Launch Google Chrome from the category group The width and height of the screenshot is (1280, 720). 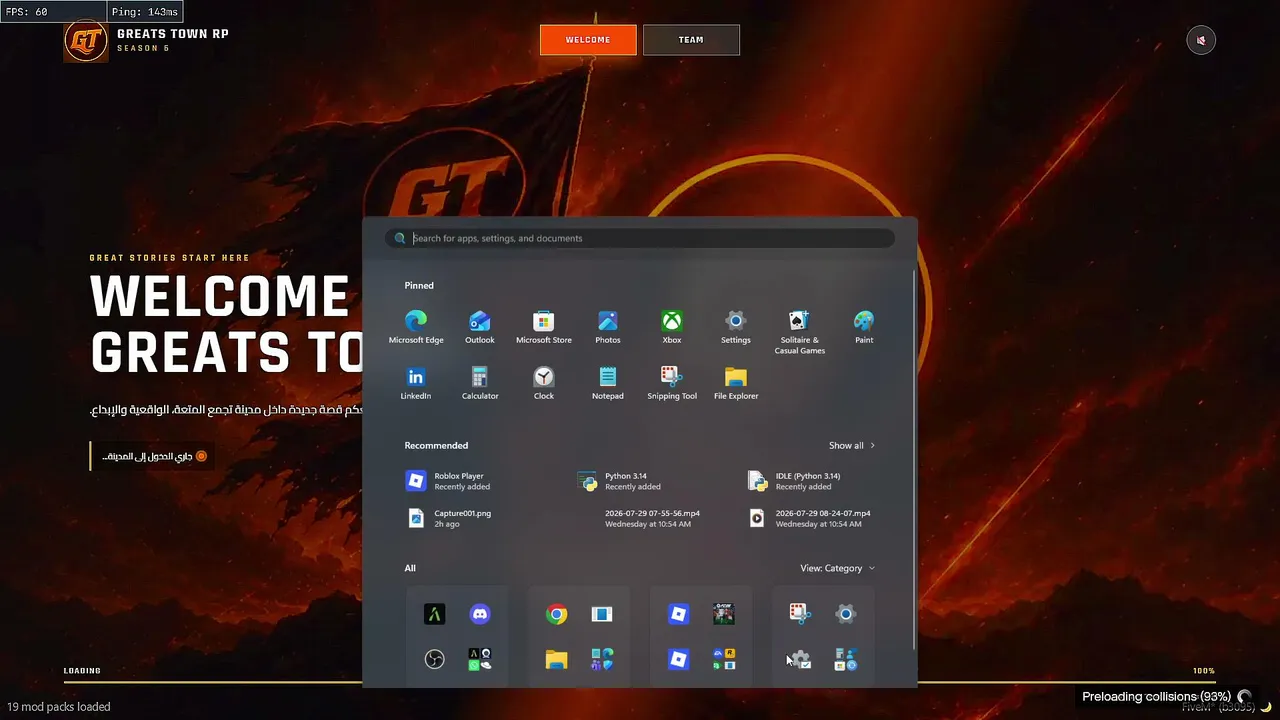557,614
